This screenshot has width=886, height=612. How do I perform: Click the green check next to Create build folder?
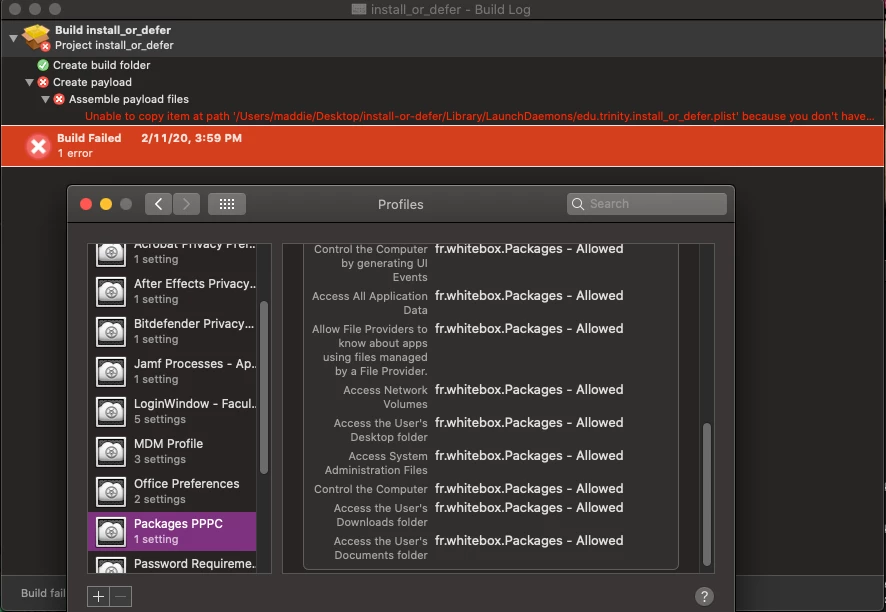click(x=43, y=66)
